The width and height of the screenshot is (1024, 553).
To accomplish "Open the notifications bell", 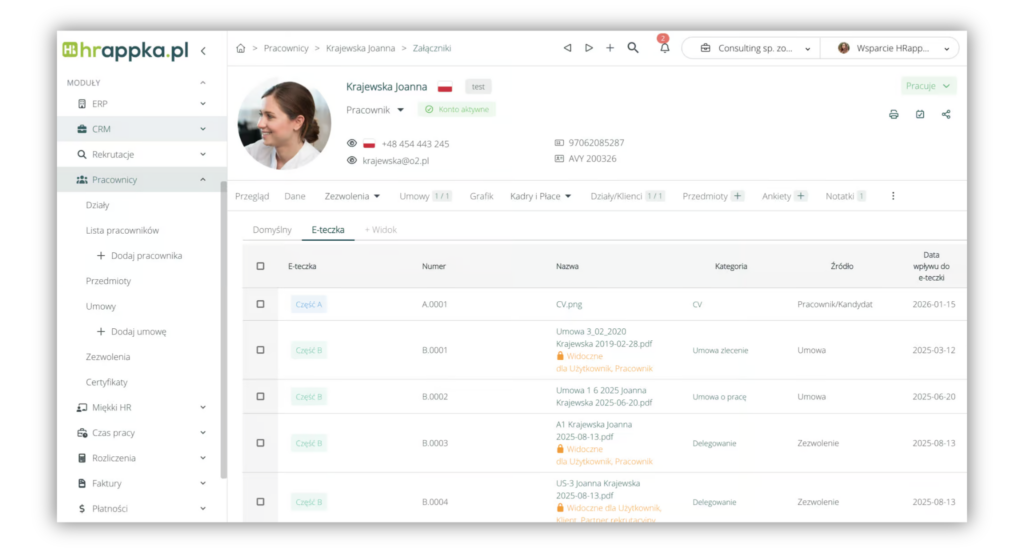I will tap(664, 48).
